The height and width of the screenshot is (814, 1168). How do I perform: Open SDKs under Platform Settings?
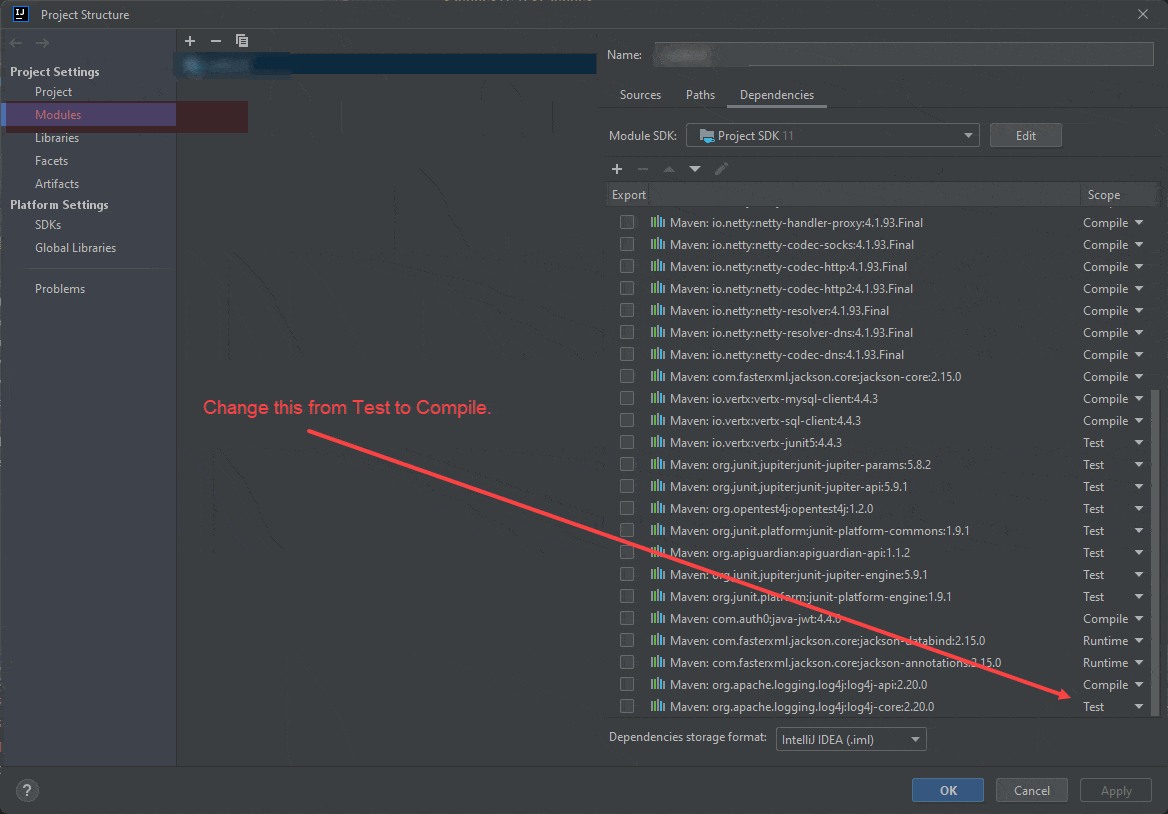48,225
